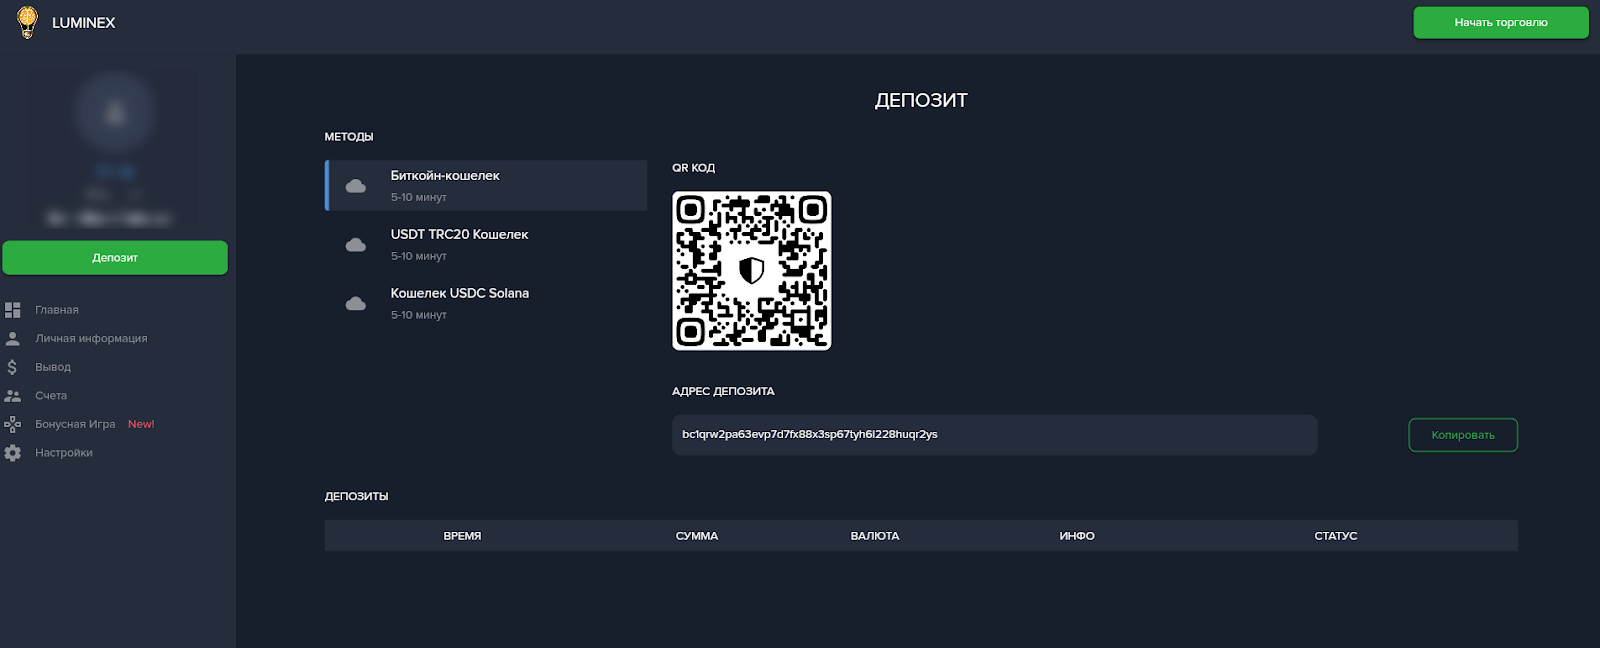Open the Главная menu item
The image size is (1600, 648).
pos(57,310)
